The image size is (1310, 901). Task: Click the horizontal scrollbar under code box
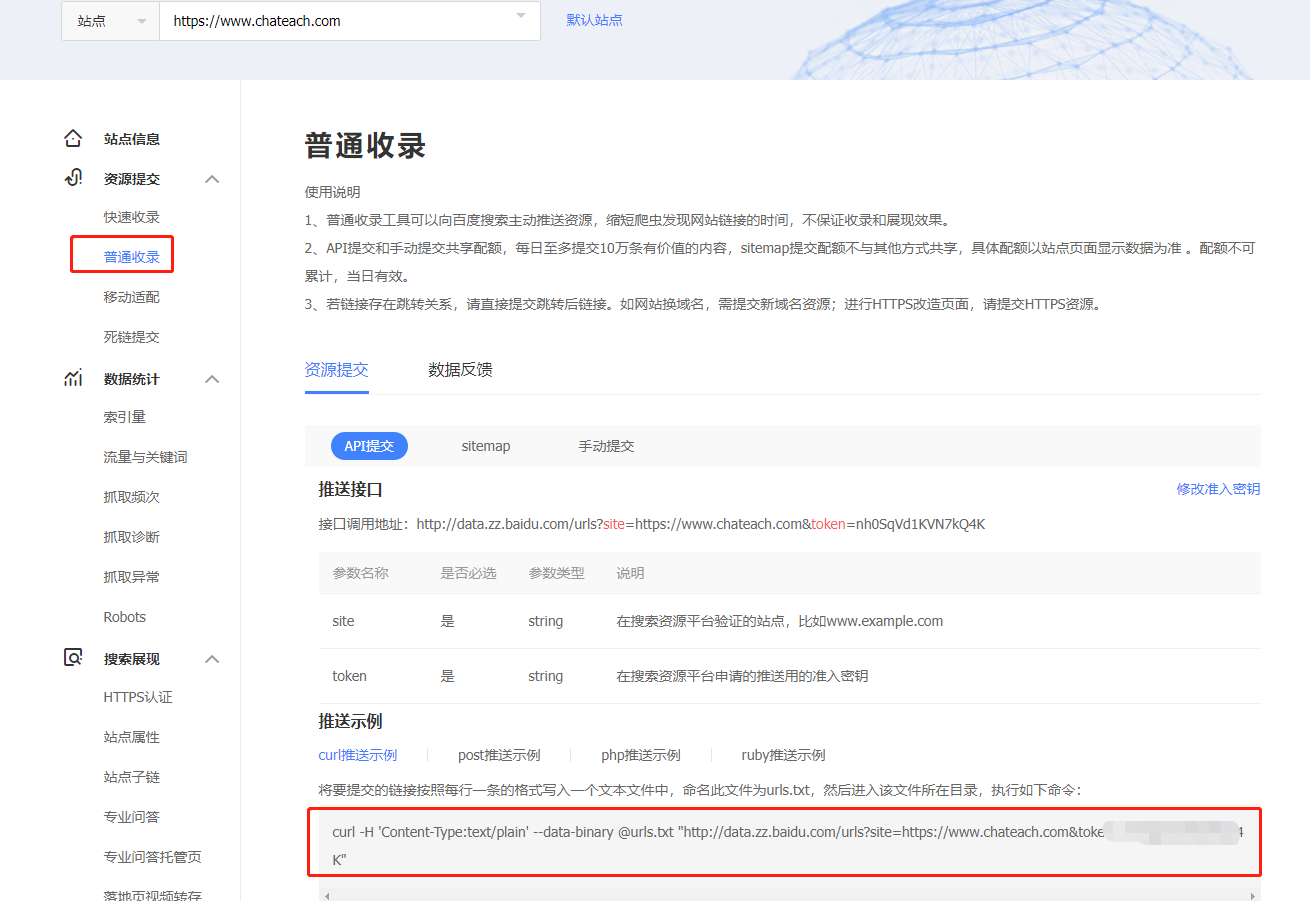point(789,895)
